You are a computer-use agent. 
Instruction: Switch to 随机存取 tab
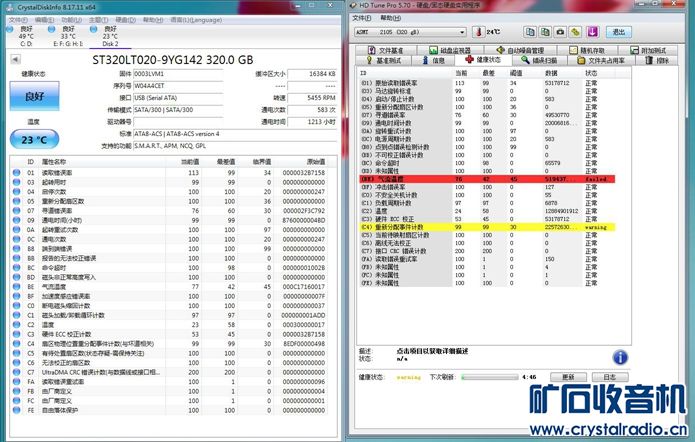point(587,50)
